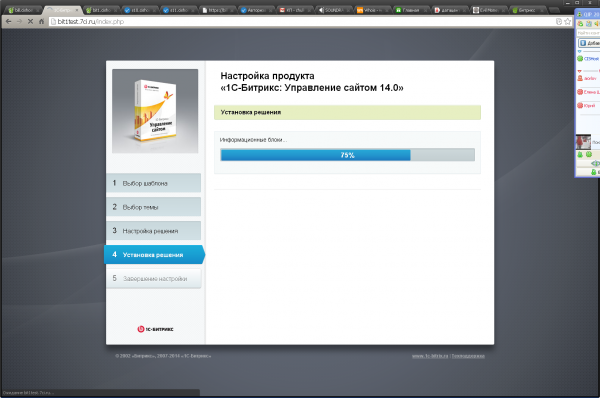Click the browser forward arrow
This screenshot has height=398, width=600.
[19, 21]
